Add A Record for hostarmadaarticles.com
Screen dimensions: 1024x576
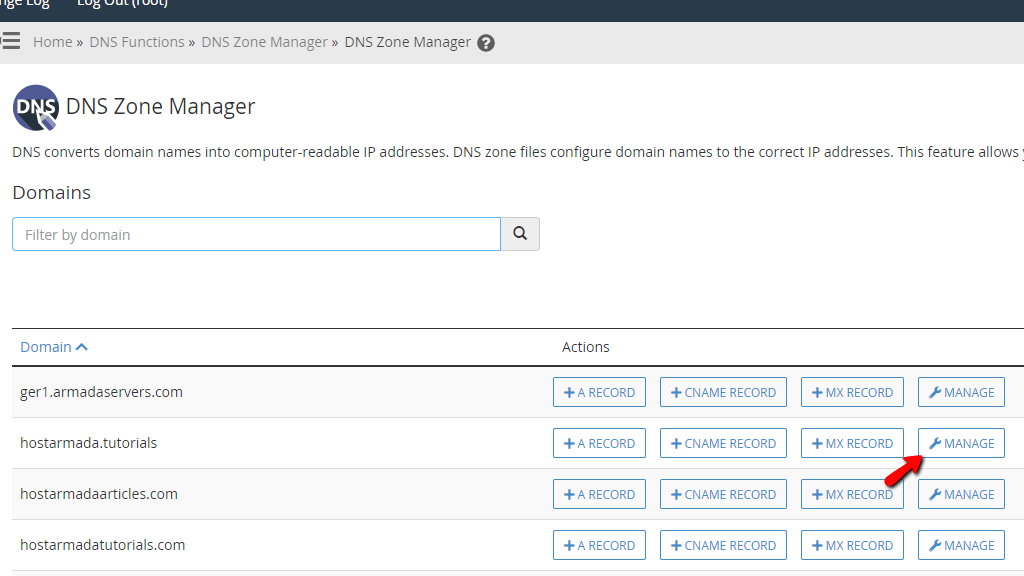coord(599,494)
